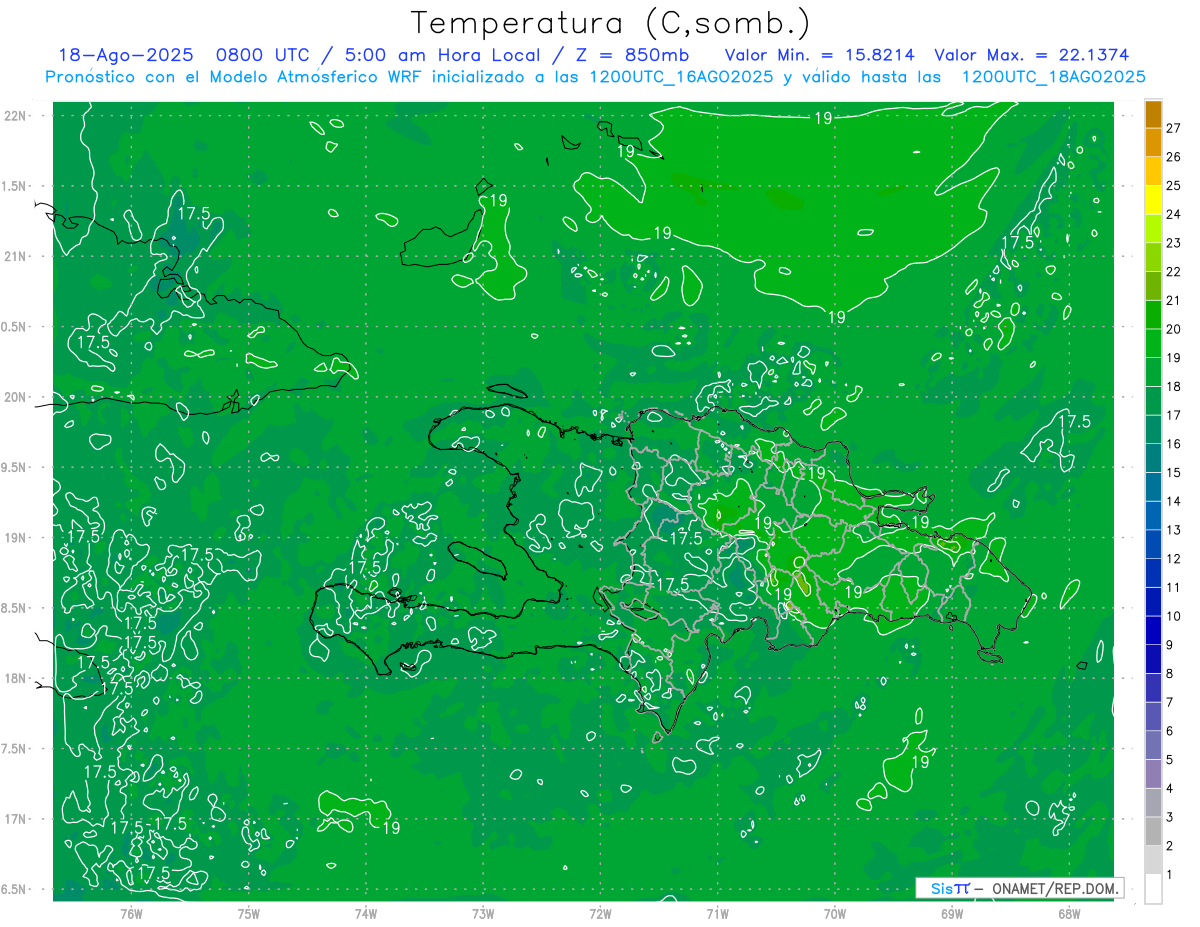Click the "27" label on the color scale

[x=1174, y=129]
